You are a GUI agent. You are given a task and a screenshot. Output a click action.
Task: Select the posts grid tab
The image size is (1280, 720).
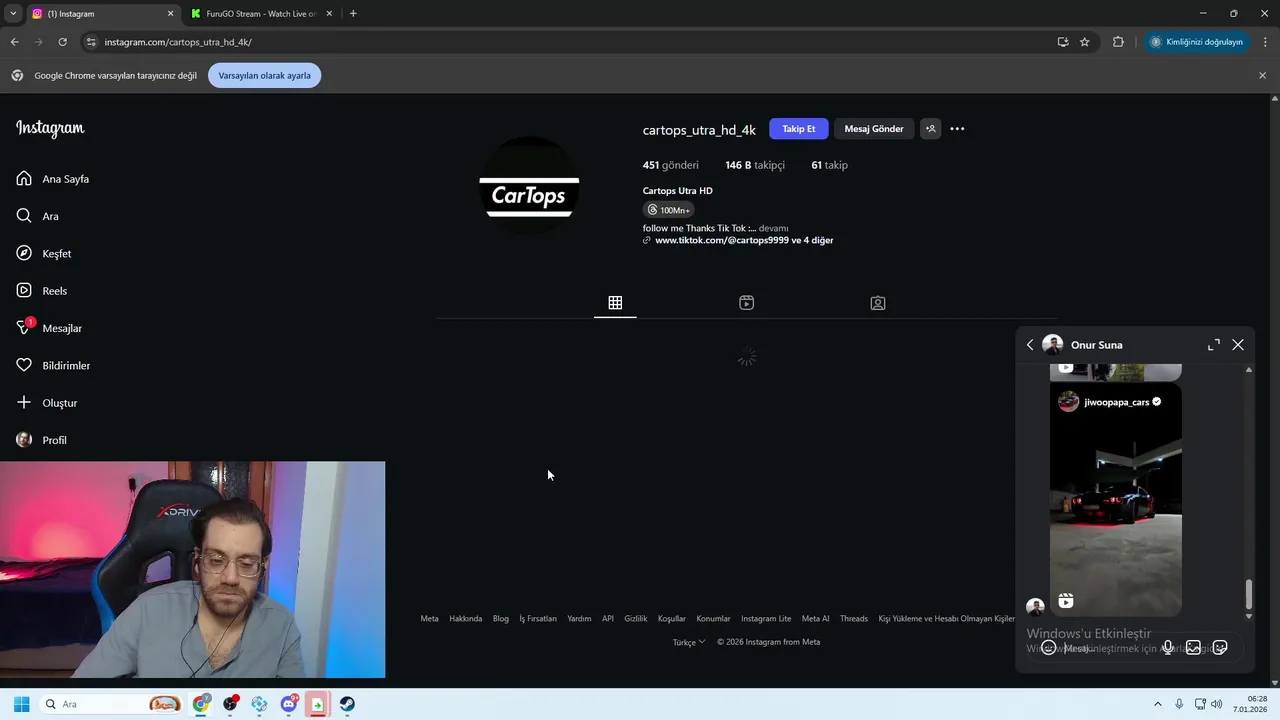coord(615,303)
